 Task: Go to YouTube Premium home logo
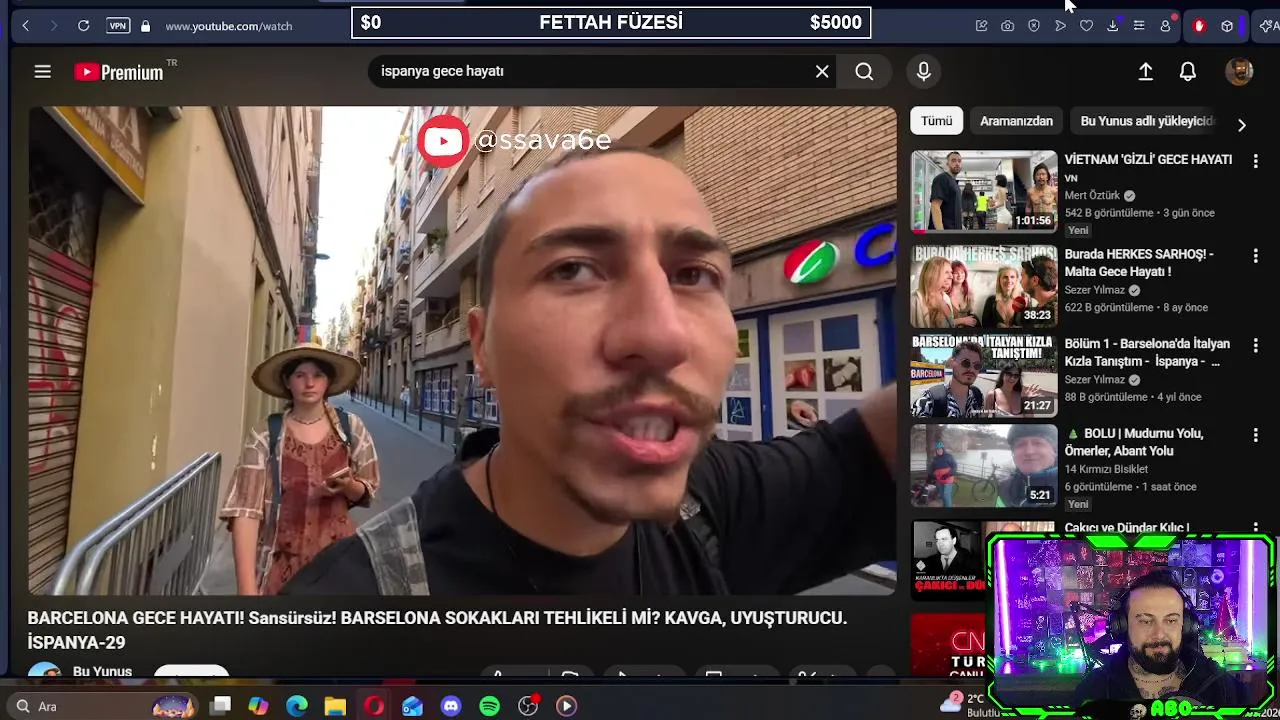coord(120,72)
